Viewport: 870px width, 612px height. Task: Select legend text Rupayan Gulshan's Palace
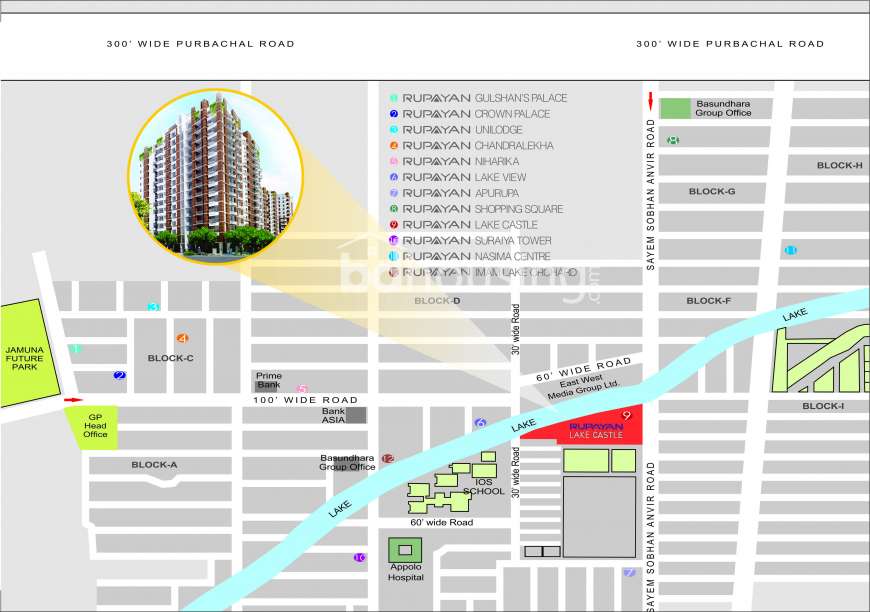(485, 98)
